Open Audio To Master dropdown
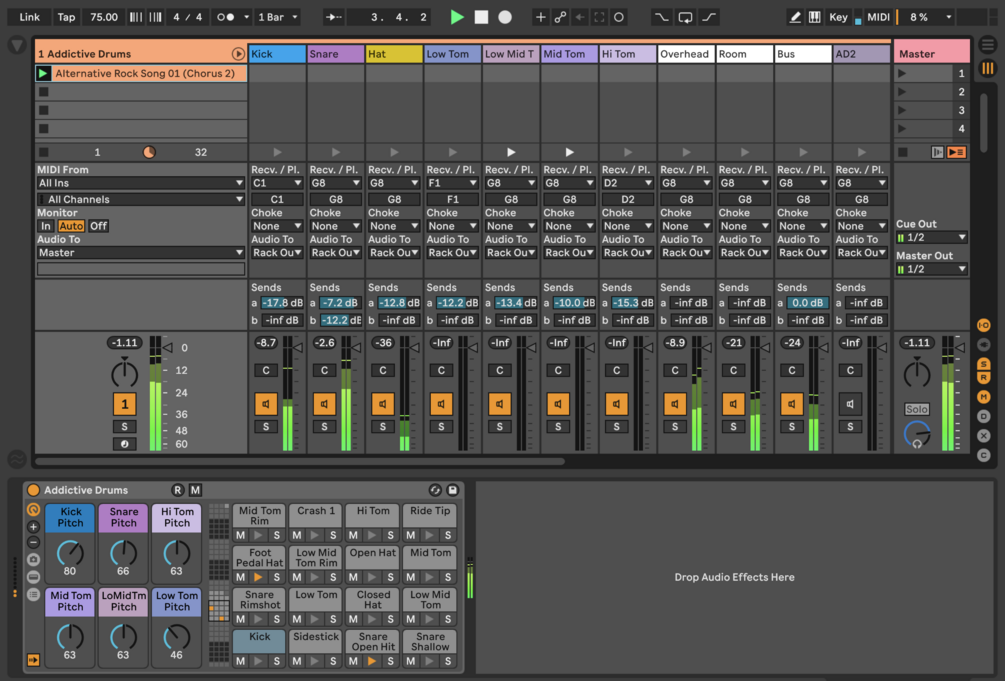Viewport: 1005px width, 681px height. click(140, 253)
